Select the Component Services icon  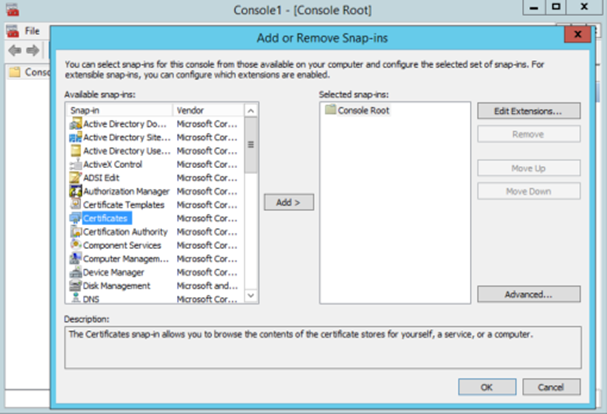point(75,245)
